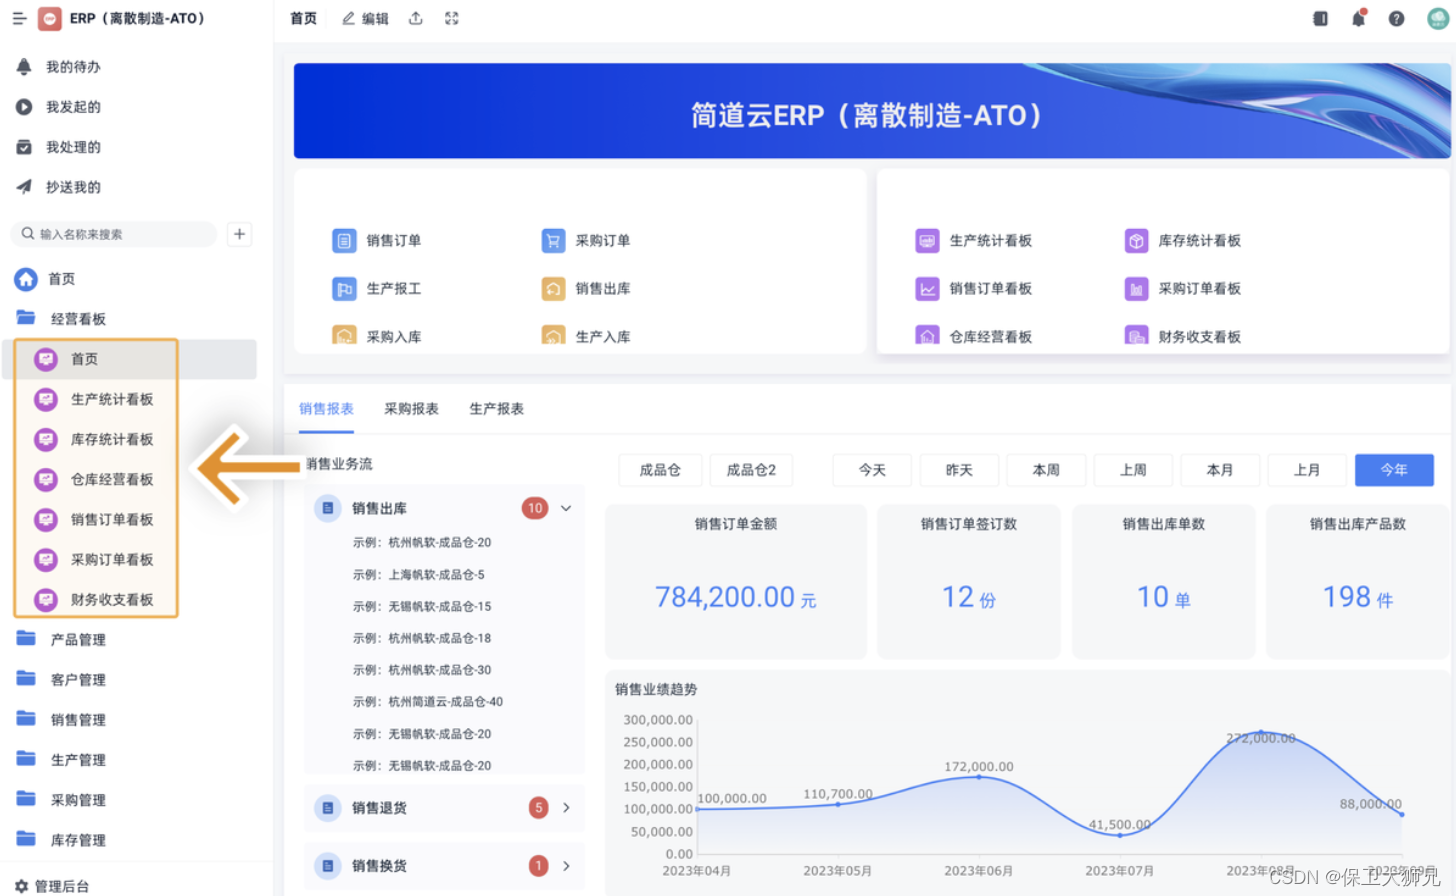
Task: Open the notification bell in top bar
Action: 1358,18
